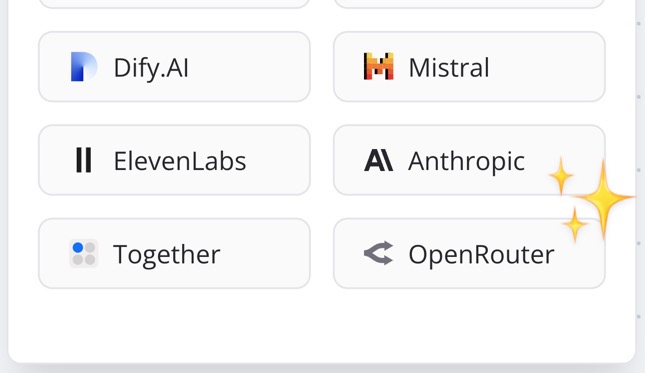Click the blue Dify.AI logo icon
This screenshot has width=645, height=373.
(x=84, y=67)
